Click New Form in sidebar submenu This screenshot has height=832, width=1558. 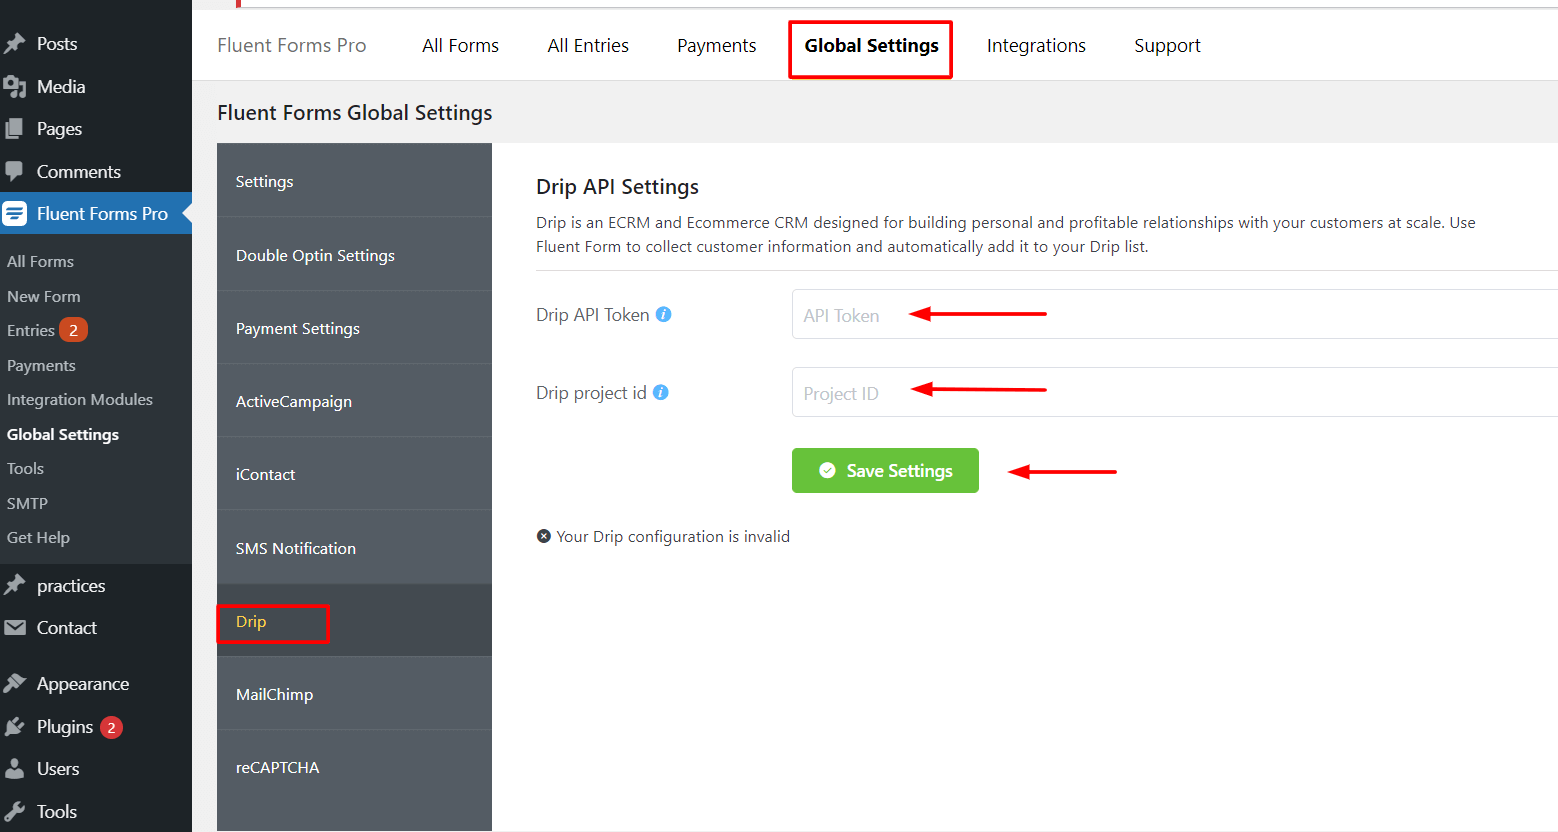(44, 296)
